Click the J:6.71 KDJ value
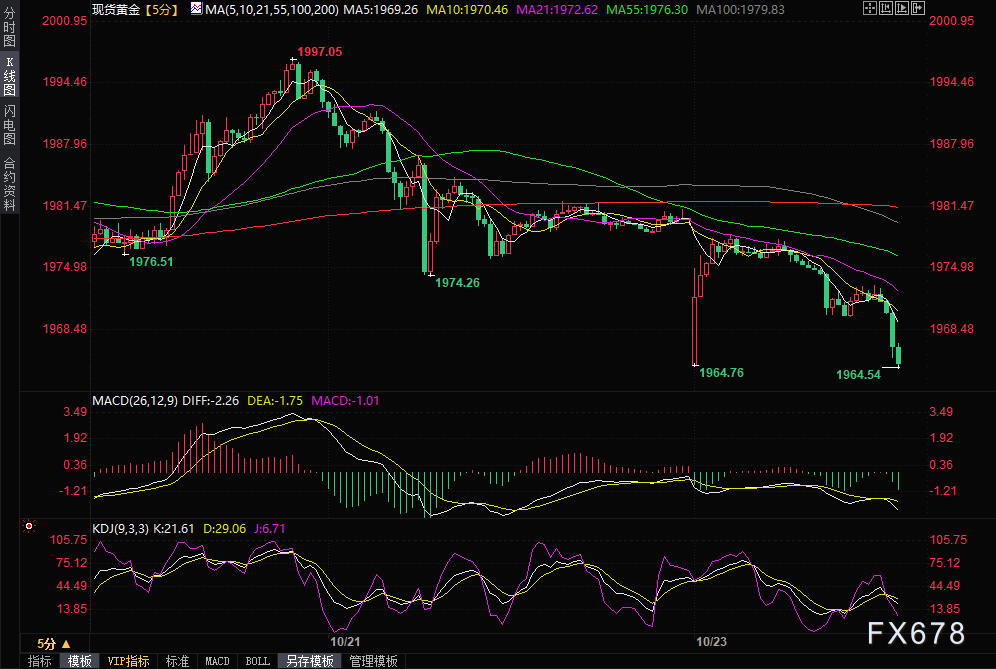This screenshot has height=669, width=996. (270, 529)
